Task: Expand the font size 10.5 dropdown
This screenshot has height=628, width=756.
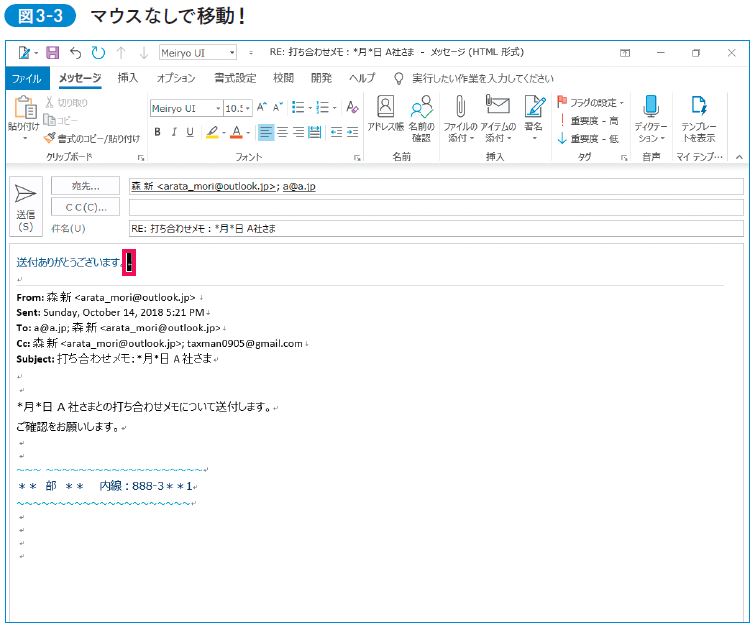Action: [248, 108]
